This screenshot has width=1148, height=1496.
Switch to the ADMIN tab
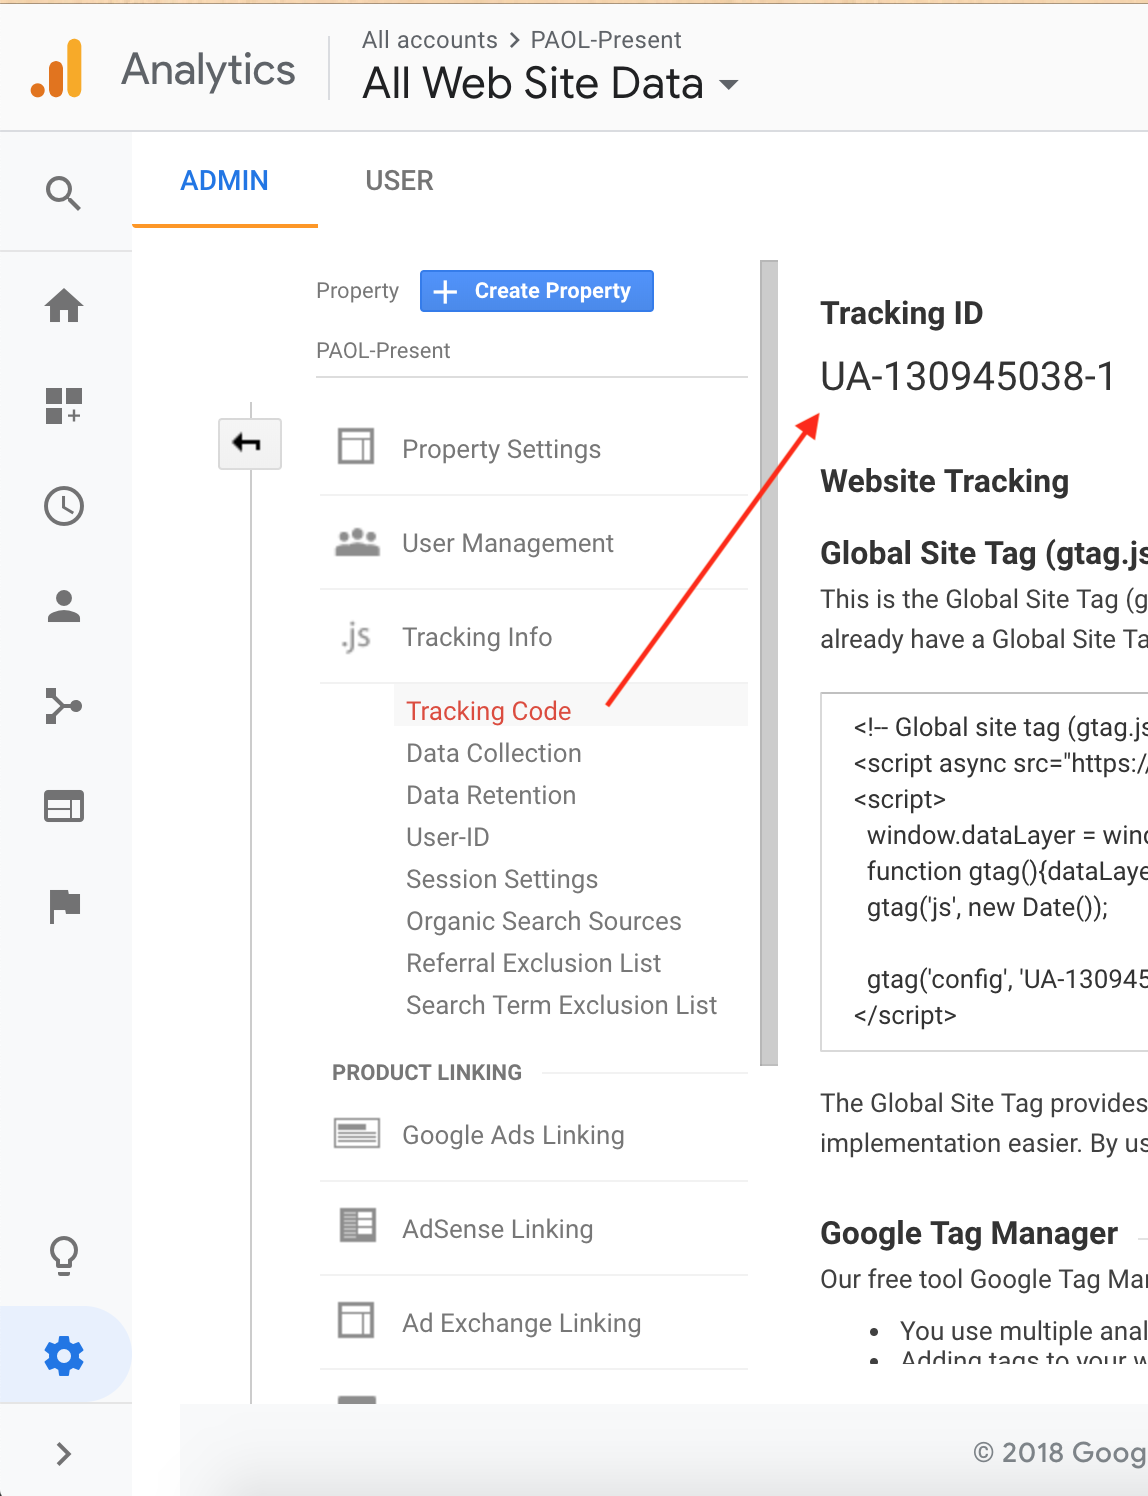(224, 181)
